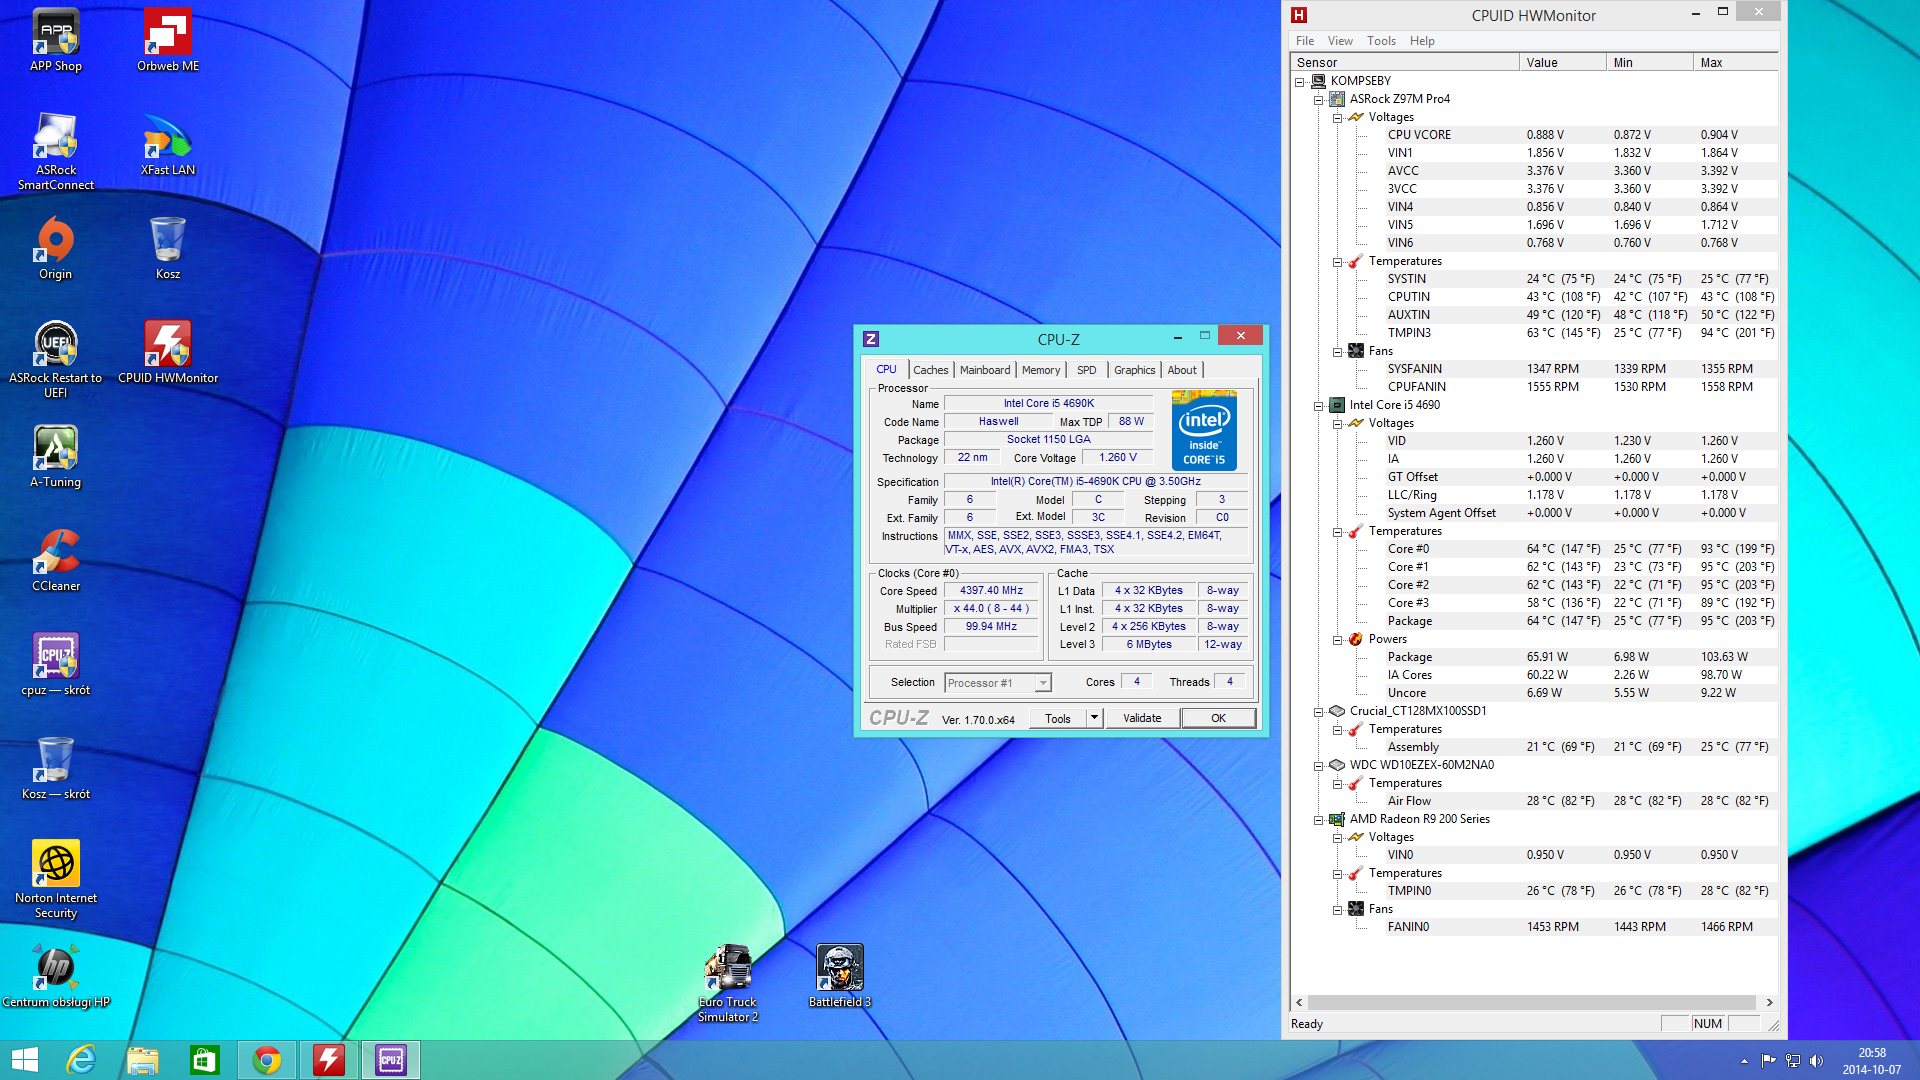Open the View menu in HWMonitor
This screenshot has height=1080, width=1920.
tap(1339, 41)
